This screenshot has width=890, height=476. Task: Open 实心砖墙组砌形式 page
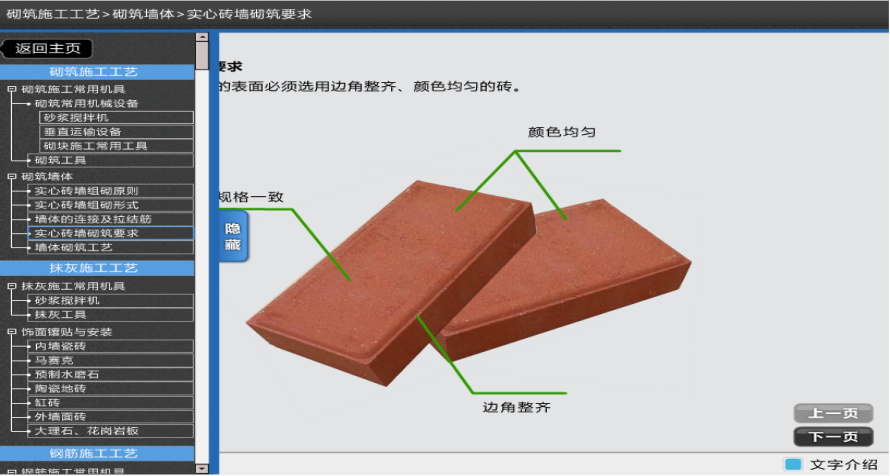tap(111, 205)
